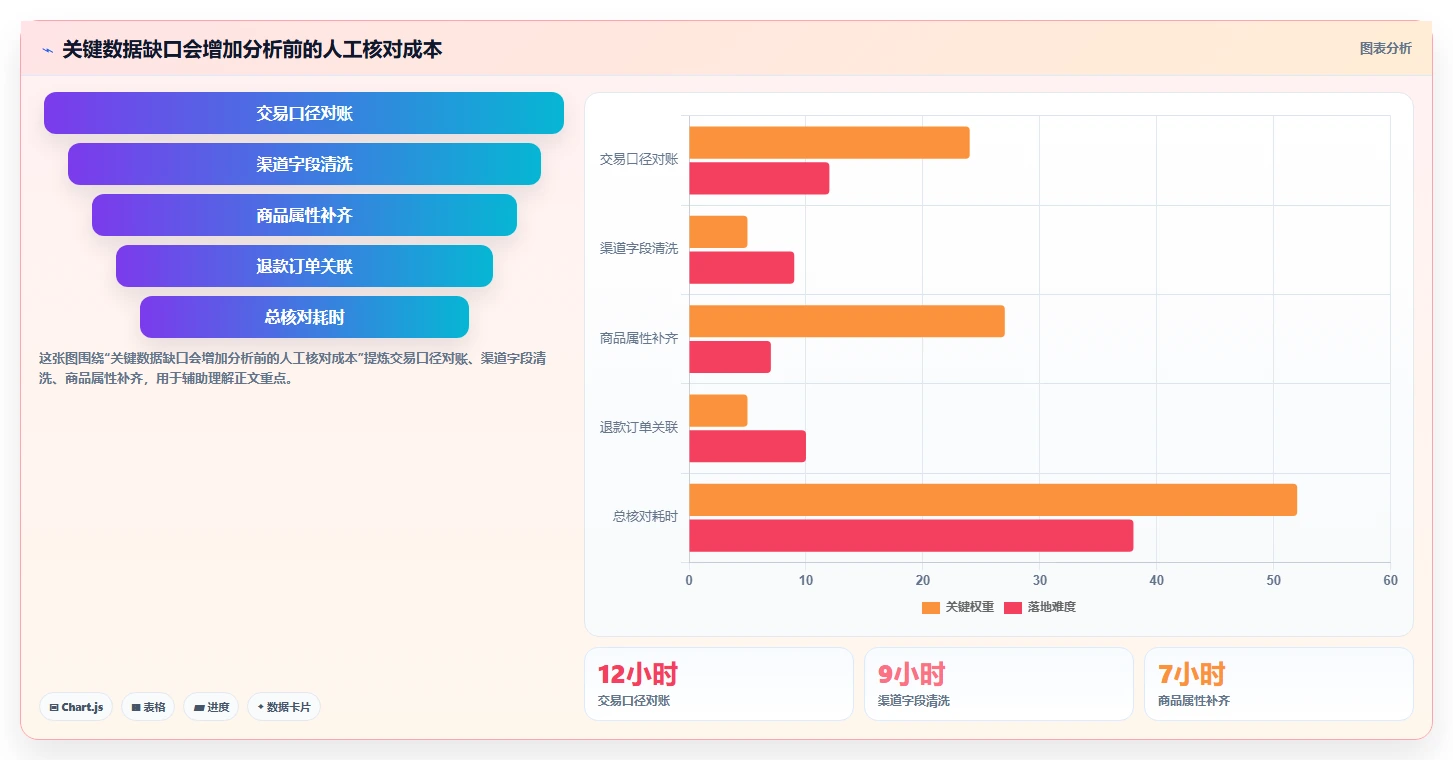Click the y-axis label 交易口径对账
This screenshot has height=760, width=1453.
coord(638,159)
